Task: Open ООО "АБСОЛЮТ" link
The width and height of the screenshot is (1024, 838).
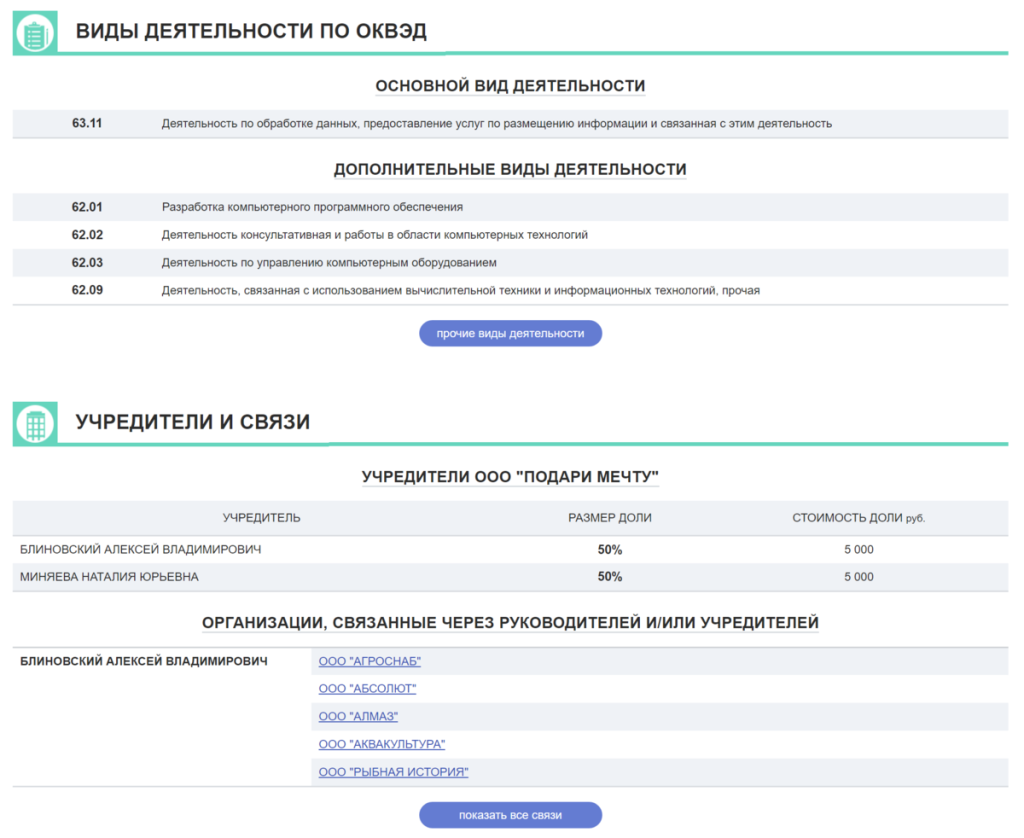Action: pos(367,688)
